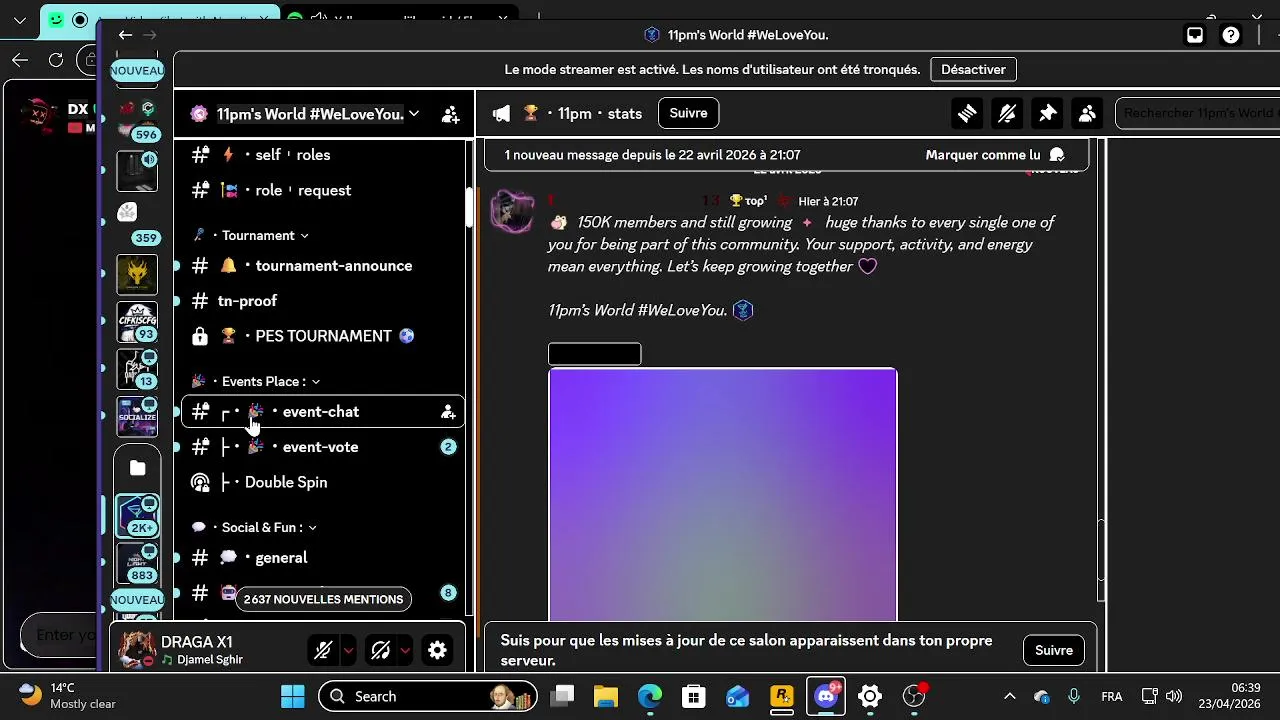Toggle microphone mute in user panel

[323, 650]
